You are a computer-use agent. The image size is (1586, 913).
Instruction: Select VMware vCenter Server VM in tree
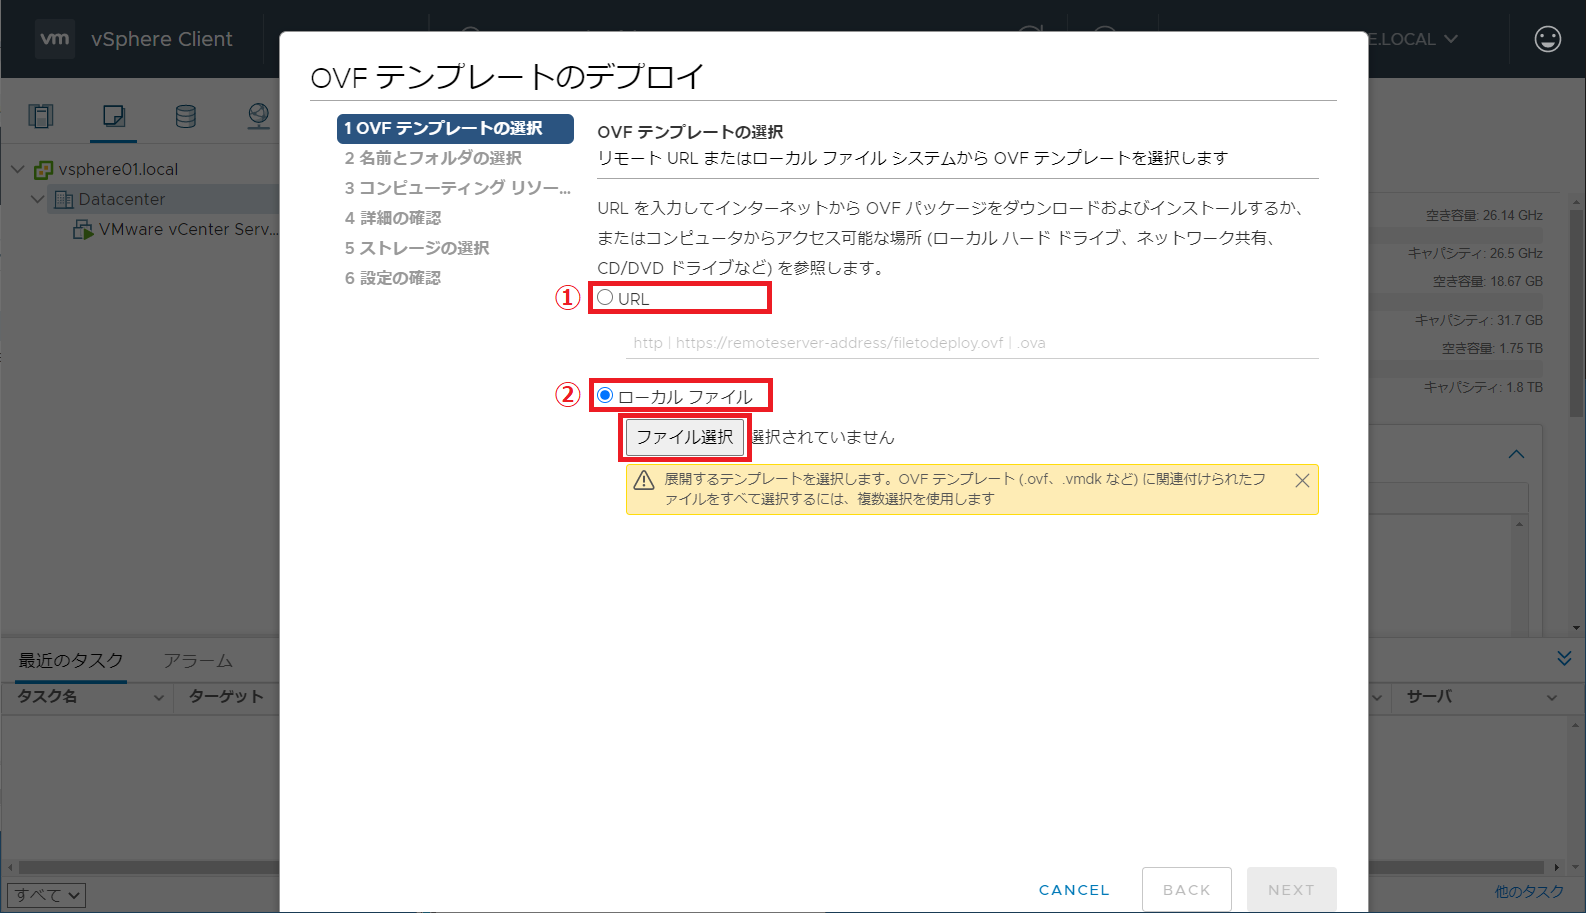pyautogui.click(x=188, y=229)
